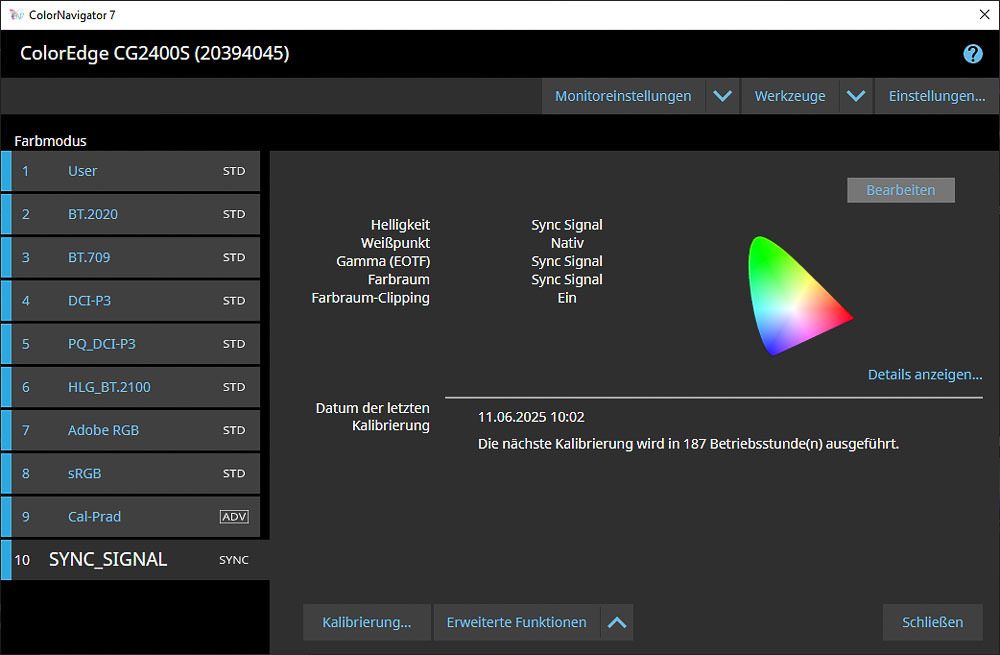Open the Details anzeigen... link
This screenshot has height=655, width=1000.
[925, 374]
